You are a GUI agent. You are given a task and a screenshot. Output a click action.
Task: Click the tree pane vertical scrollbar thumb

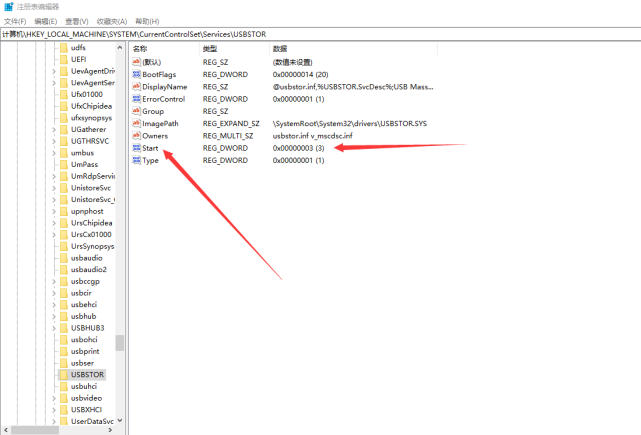(120, 343)
